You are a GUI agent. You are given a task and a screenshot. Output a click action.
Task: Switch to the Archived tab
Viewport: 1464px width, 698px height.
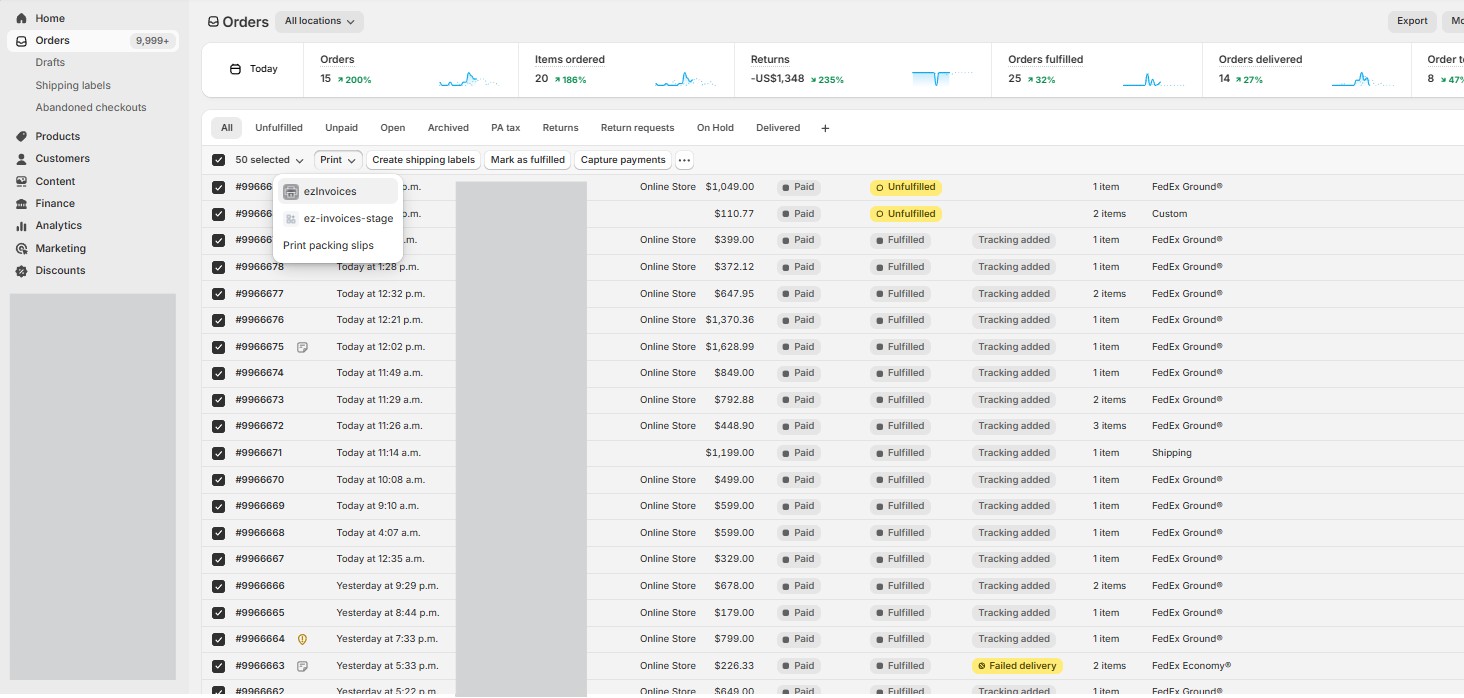(x=448, y=128)
